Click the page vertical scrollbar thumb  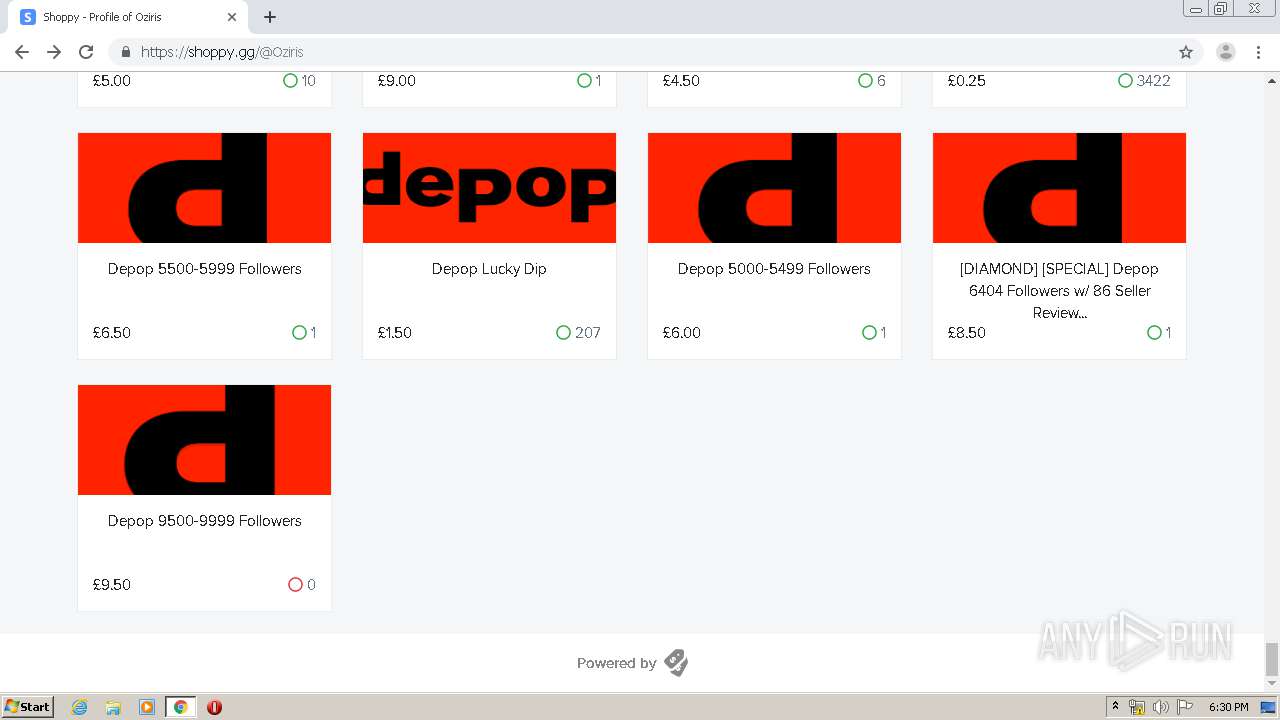(x=1272, y=659)
